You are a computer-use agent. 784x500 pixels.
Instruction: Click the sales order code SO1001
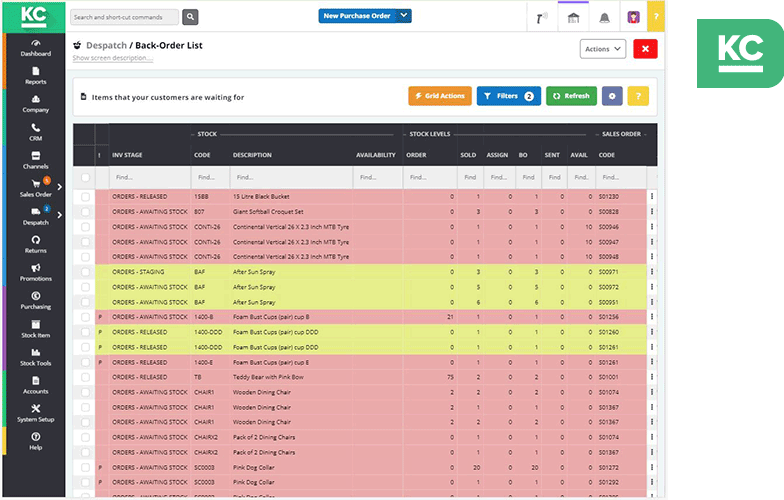tap(608, 377)
